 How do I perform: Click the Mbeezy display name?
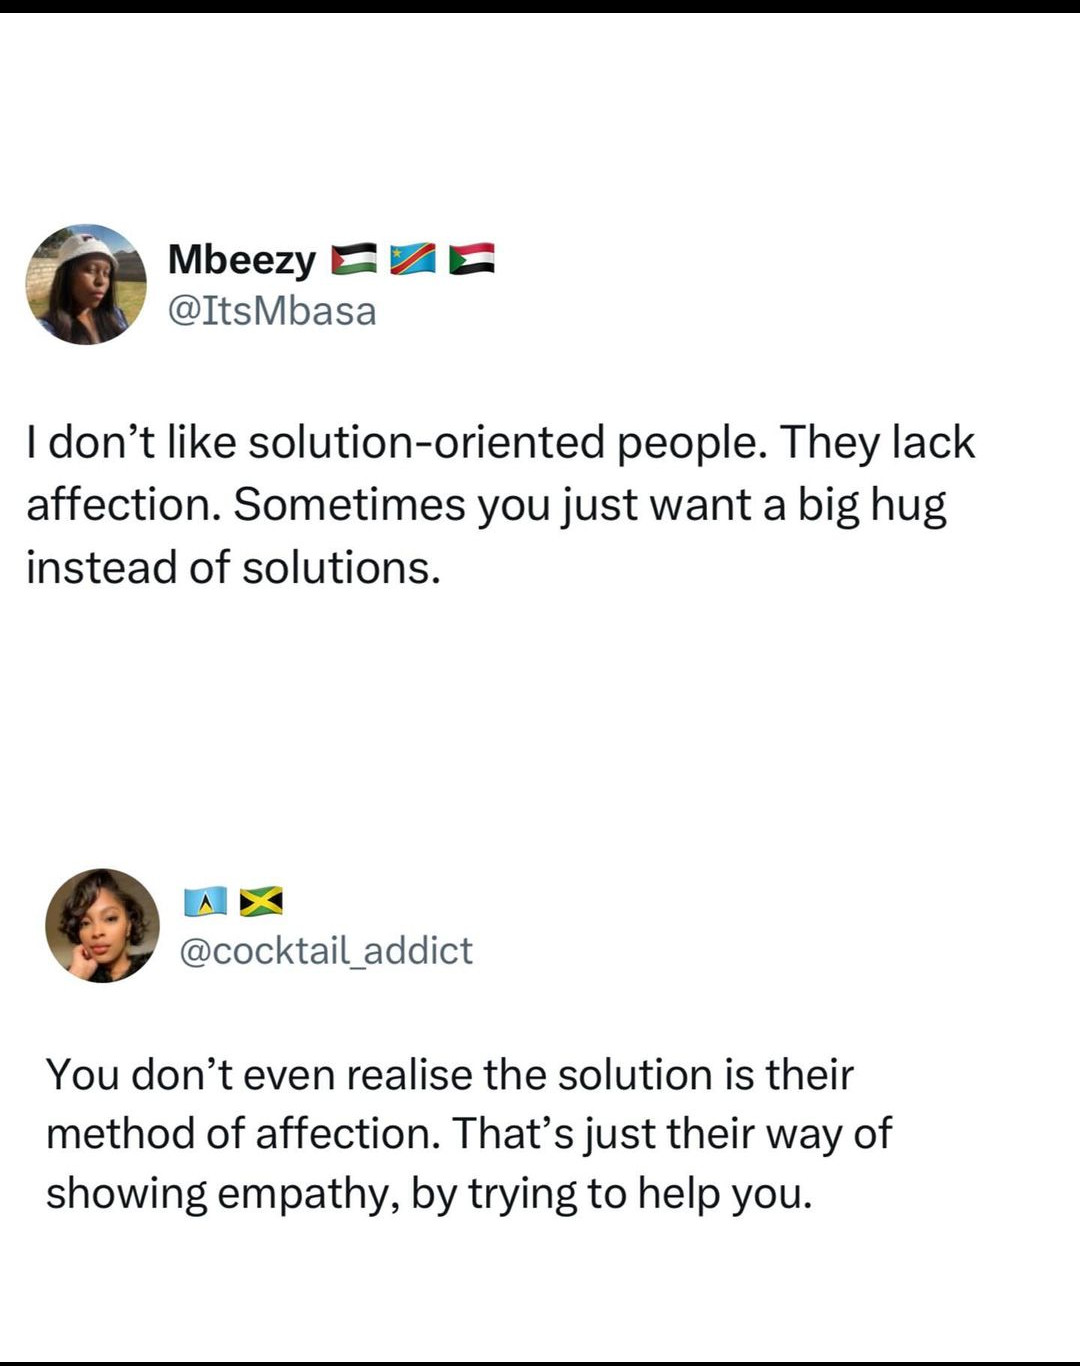tap(242, 260)
